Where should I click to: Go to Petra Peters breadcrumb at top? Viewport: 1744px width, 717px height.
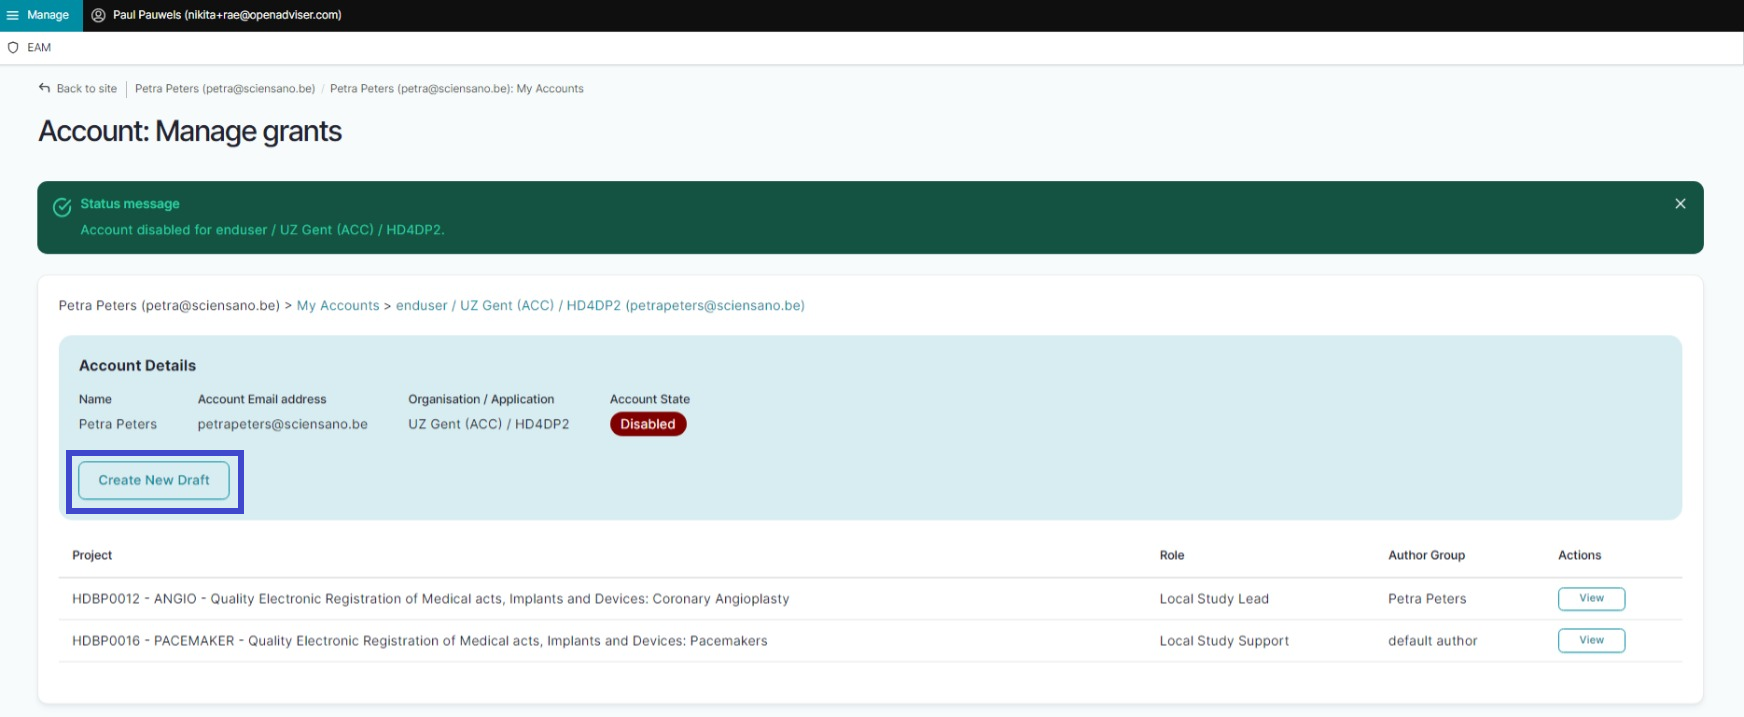pos(225,89)
